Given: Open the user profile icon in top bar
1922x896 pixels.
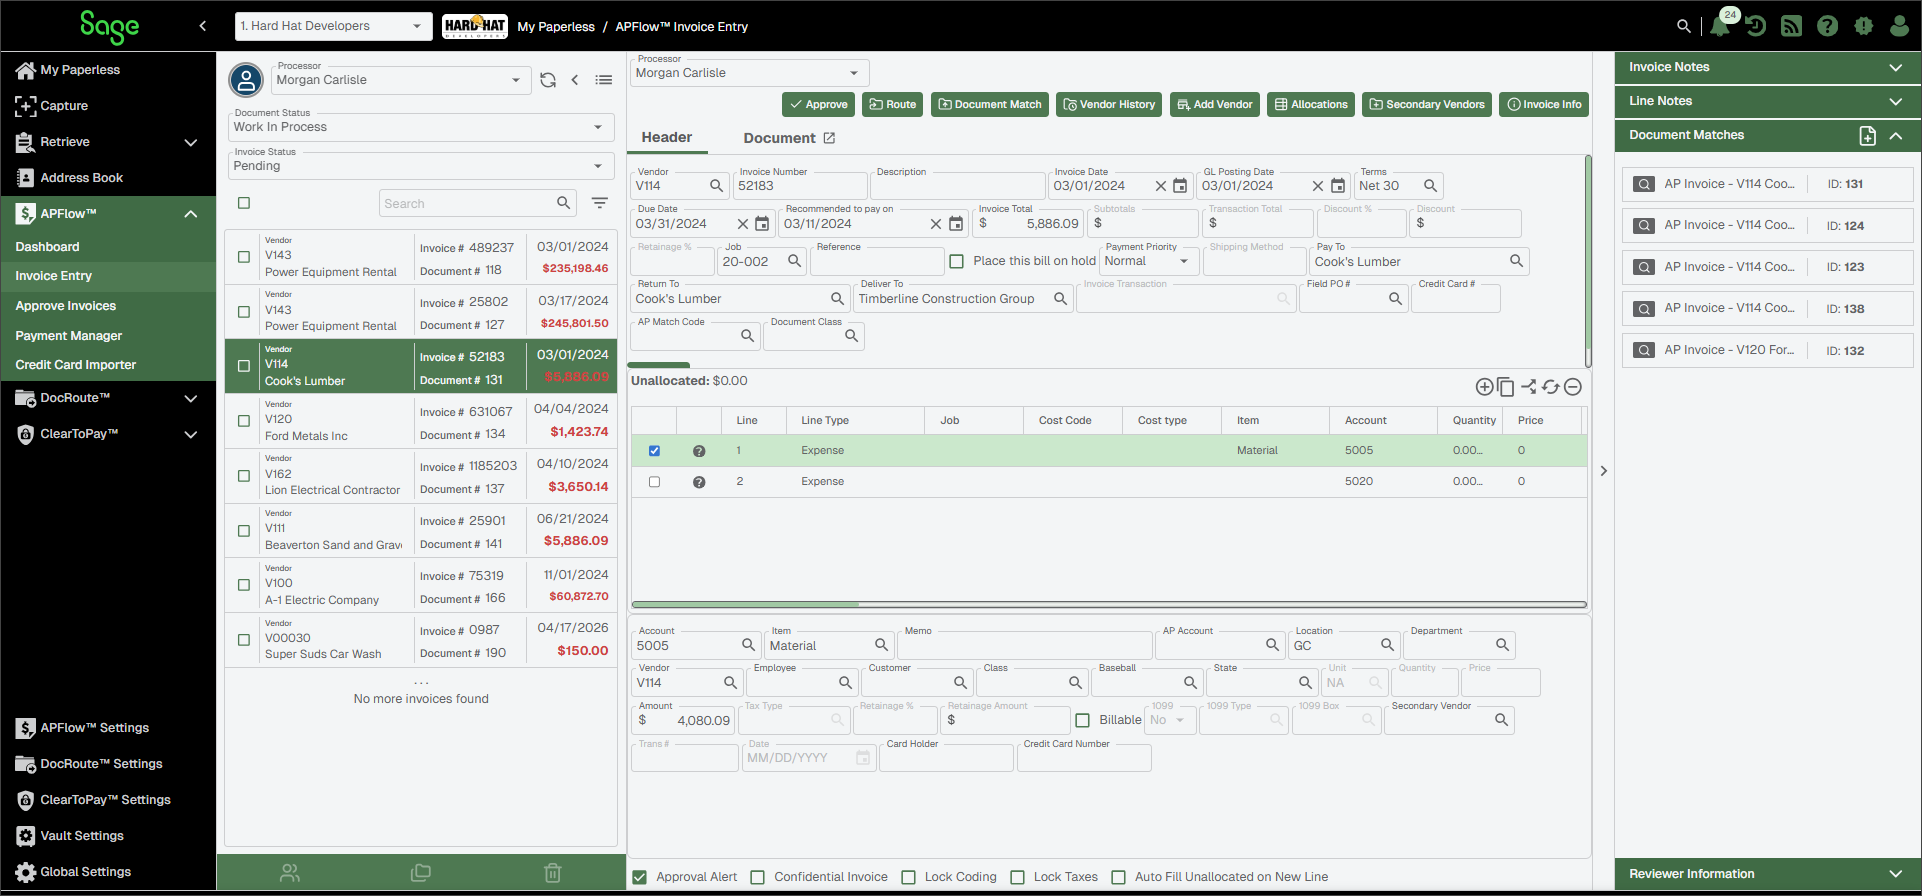Looking at the screenshot, I should pos(1899,26).
